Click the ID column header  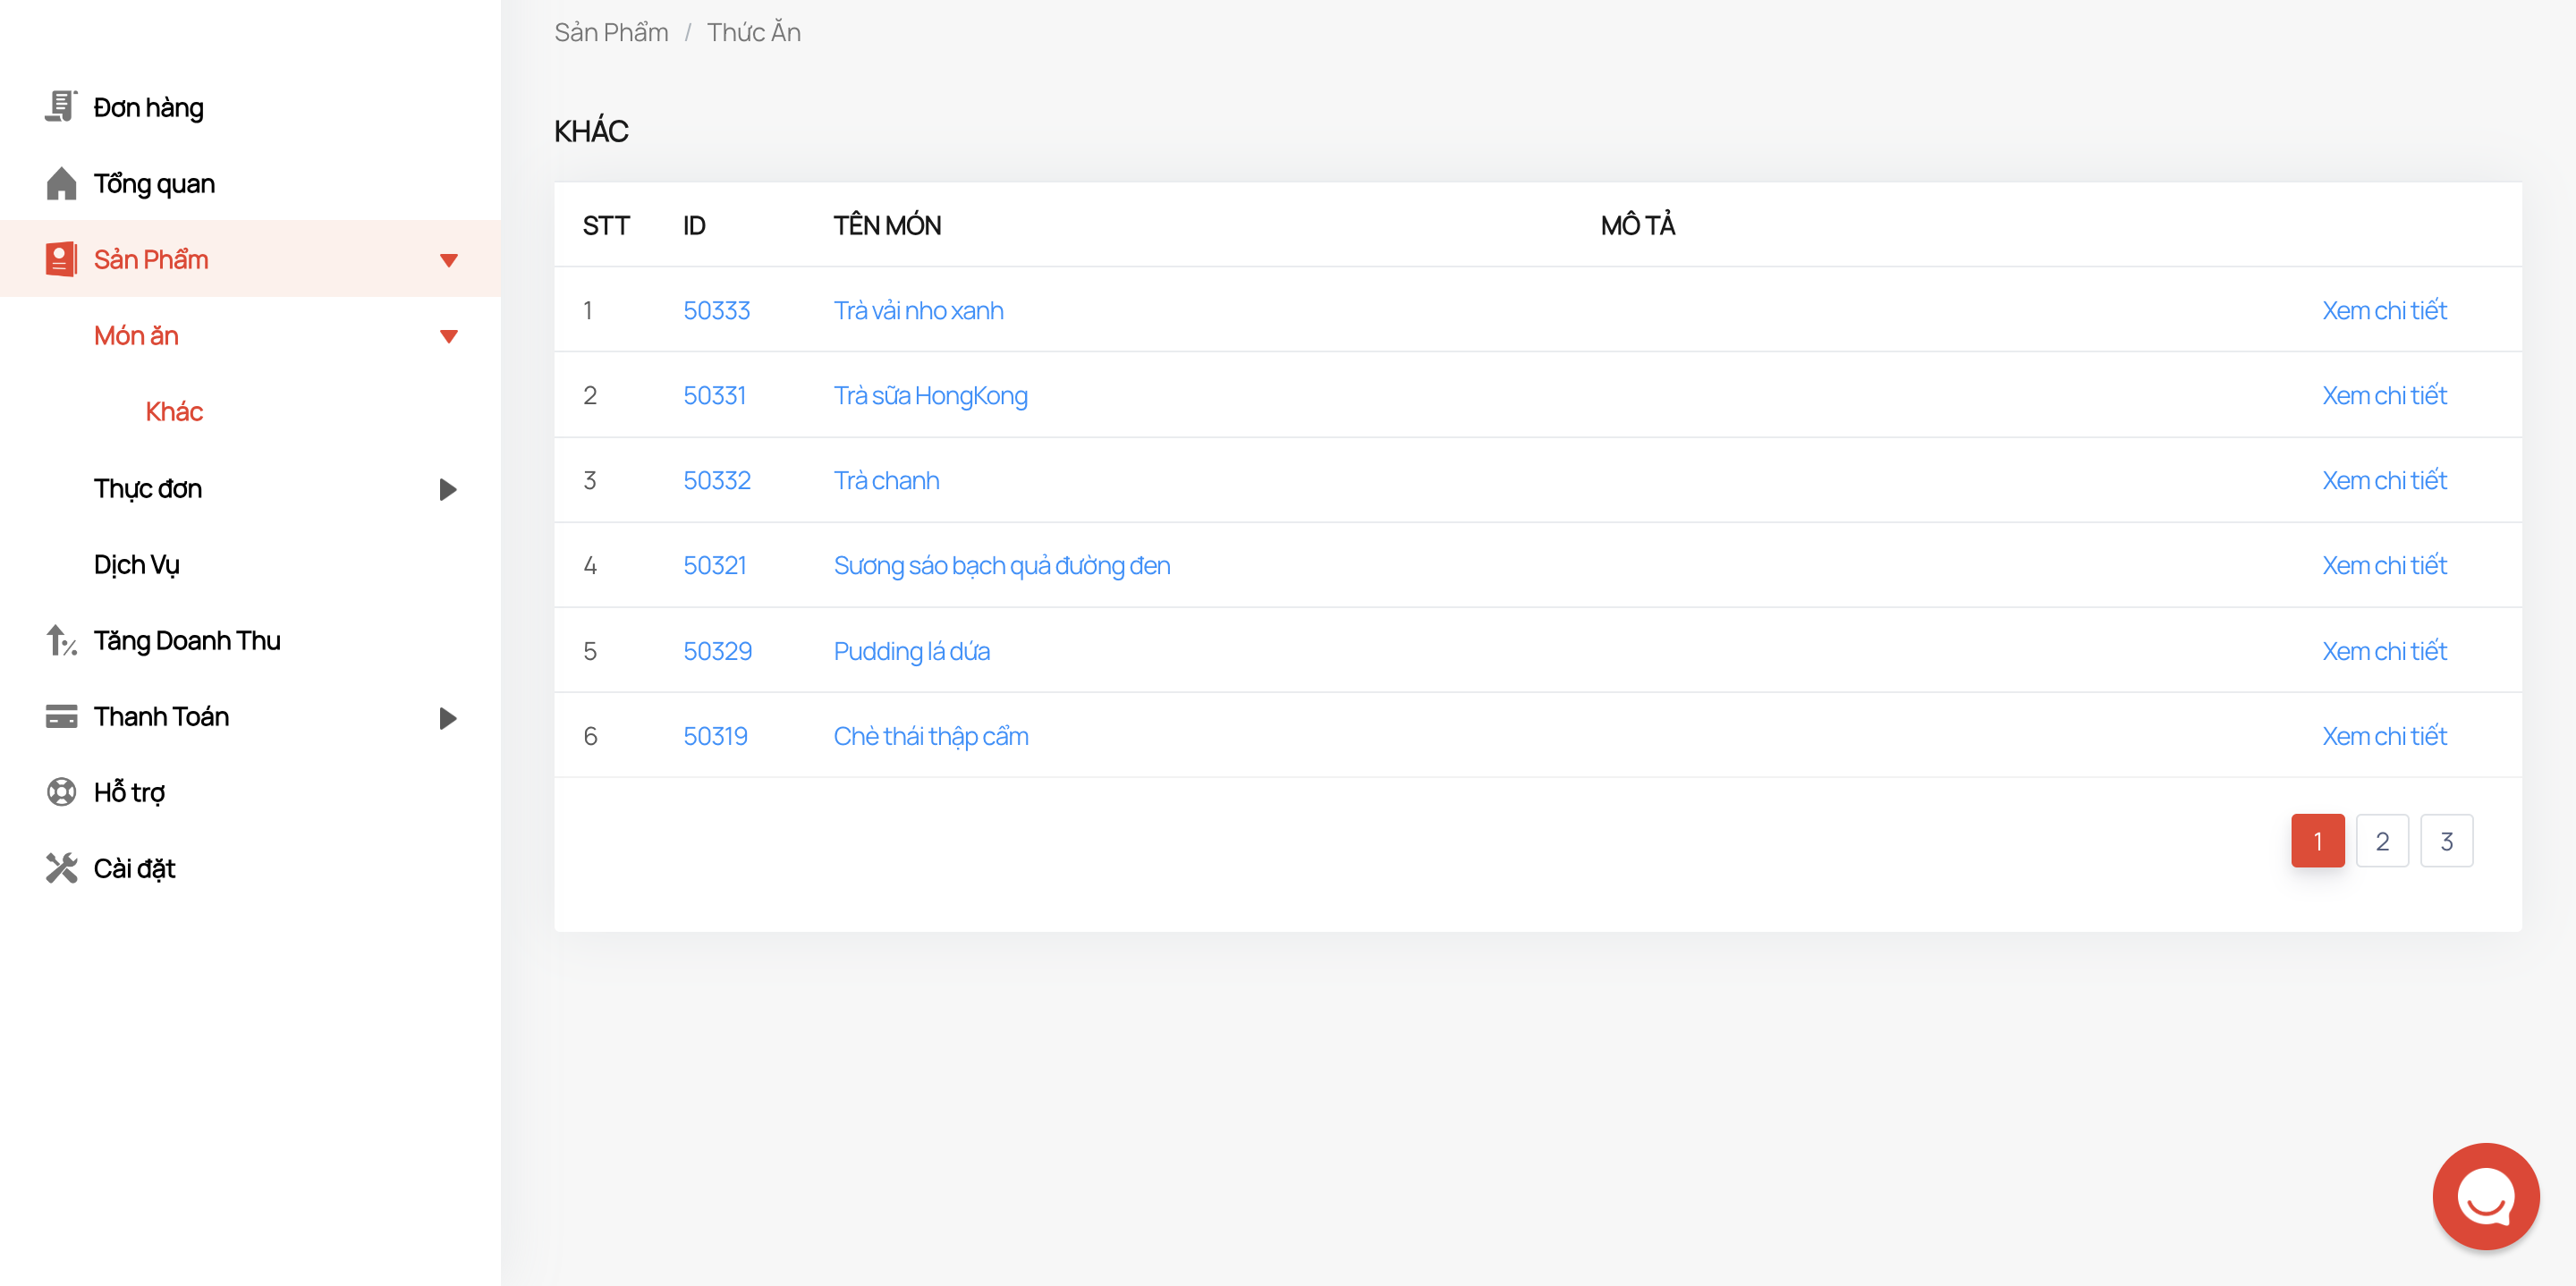694,225
